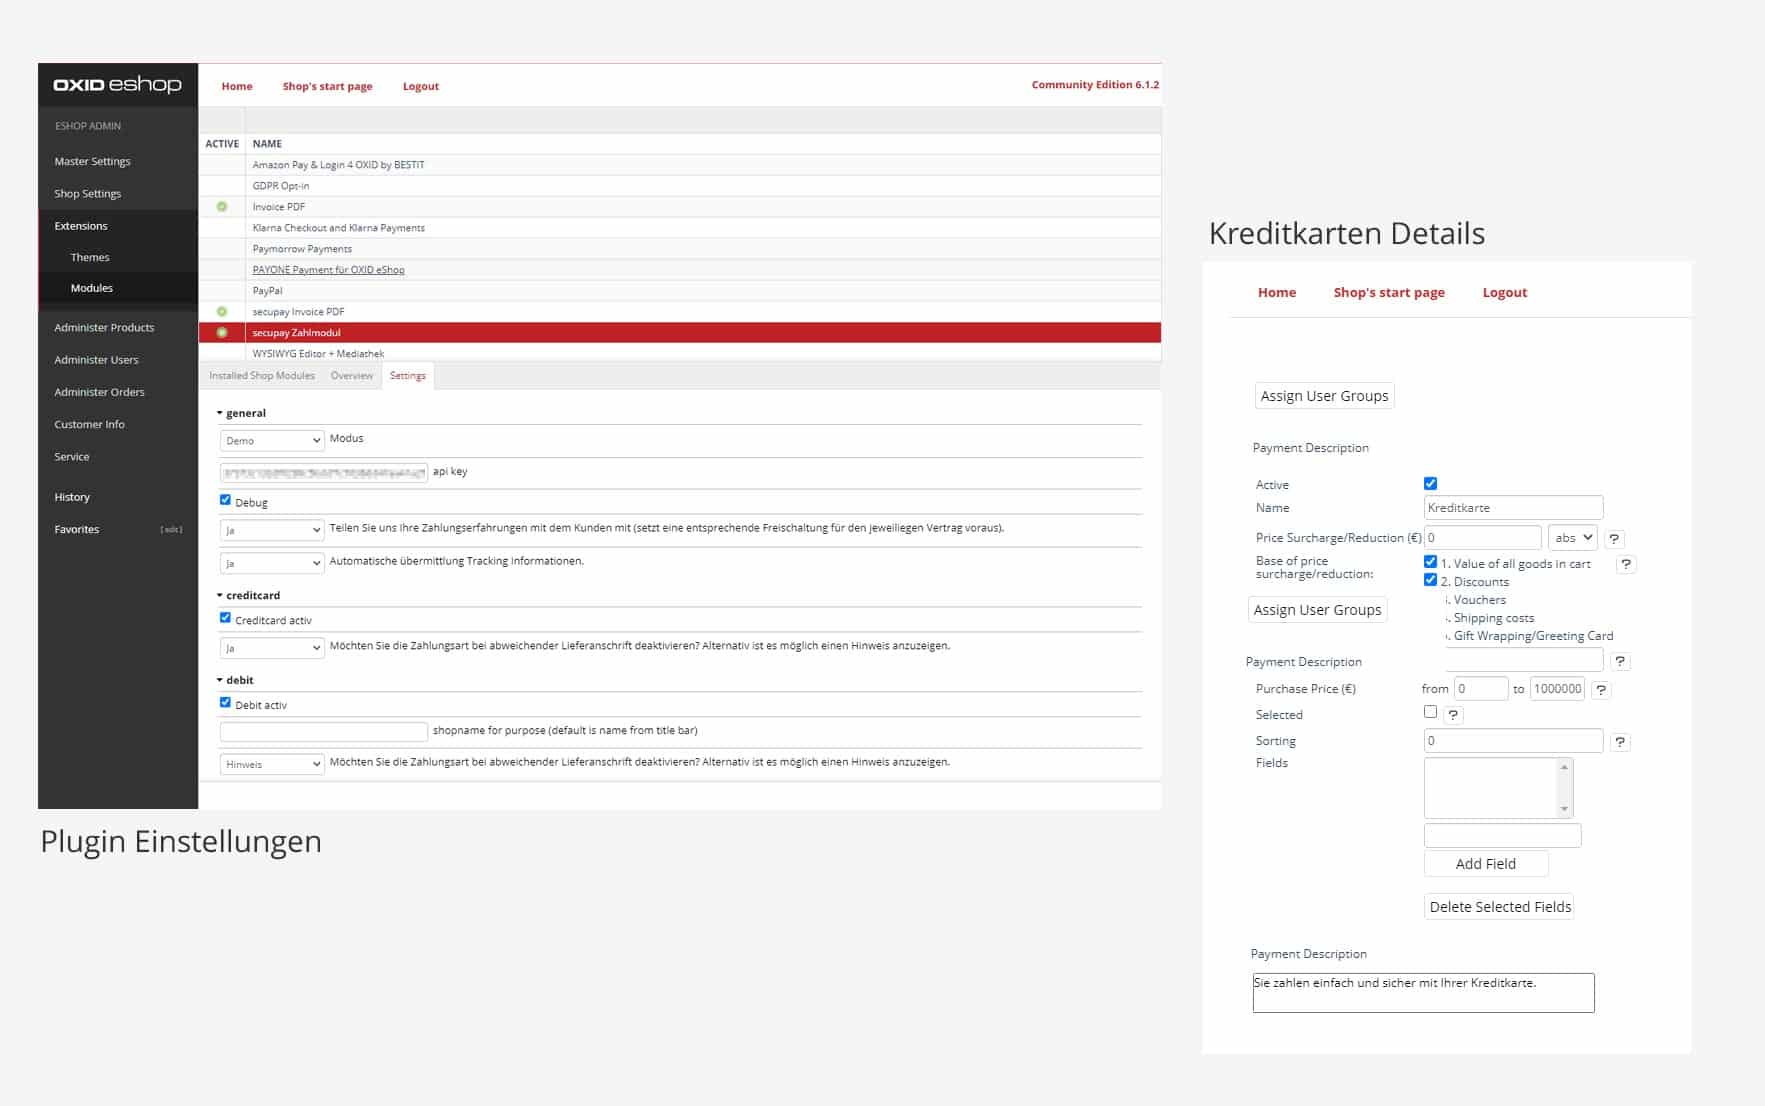Click active status icon for Invoice PDF
The width and height of the screenshot is (1765, 1106).
[x=222, y=207]
